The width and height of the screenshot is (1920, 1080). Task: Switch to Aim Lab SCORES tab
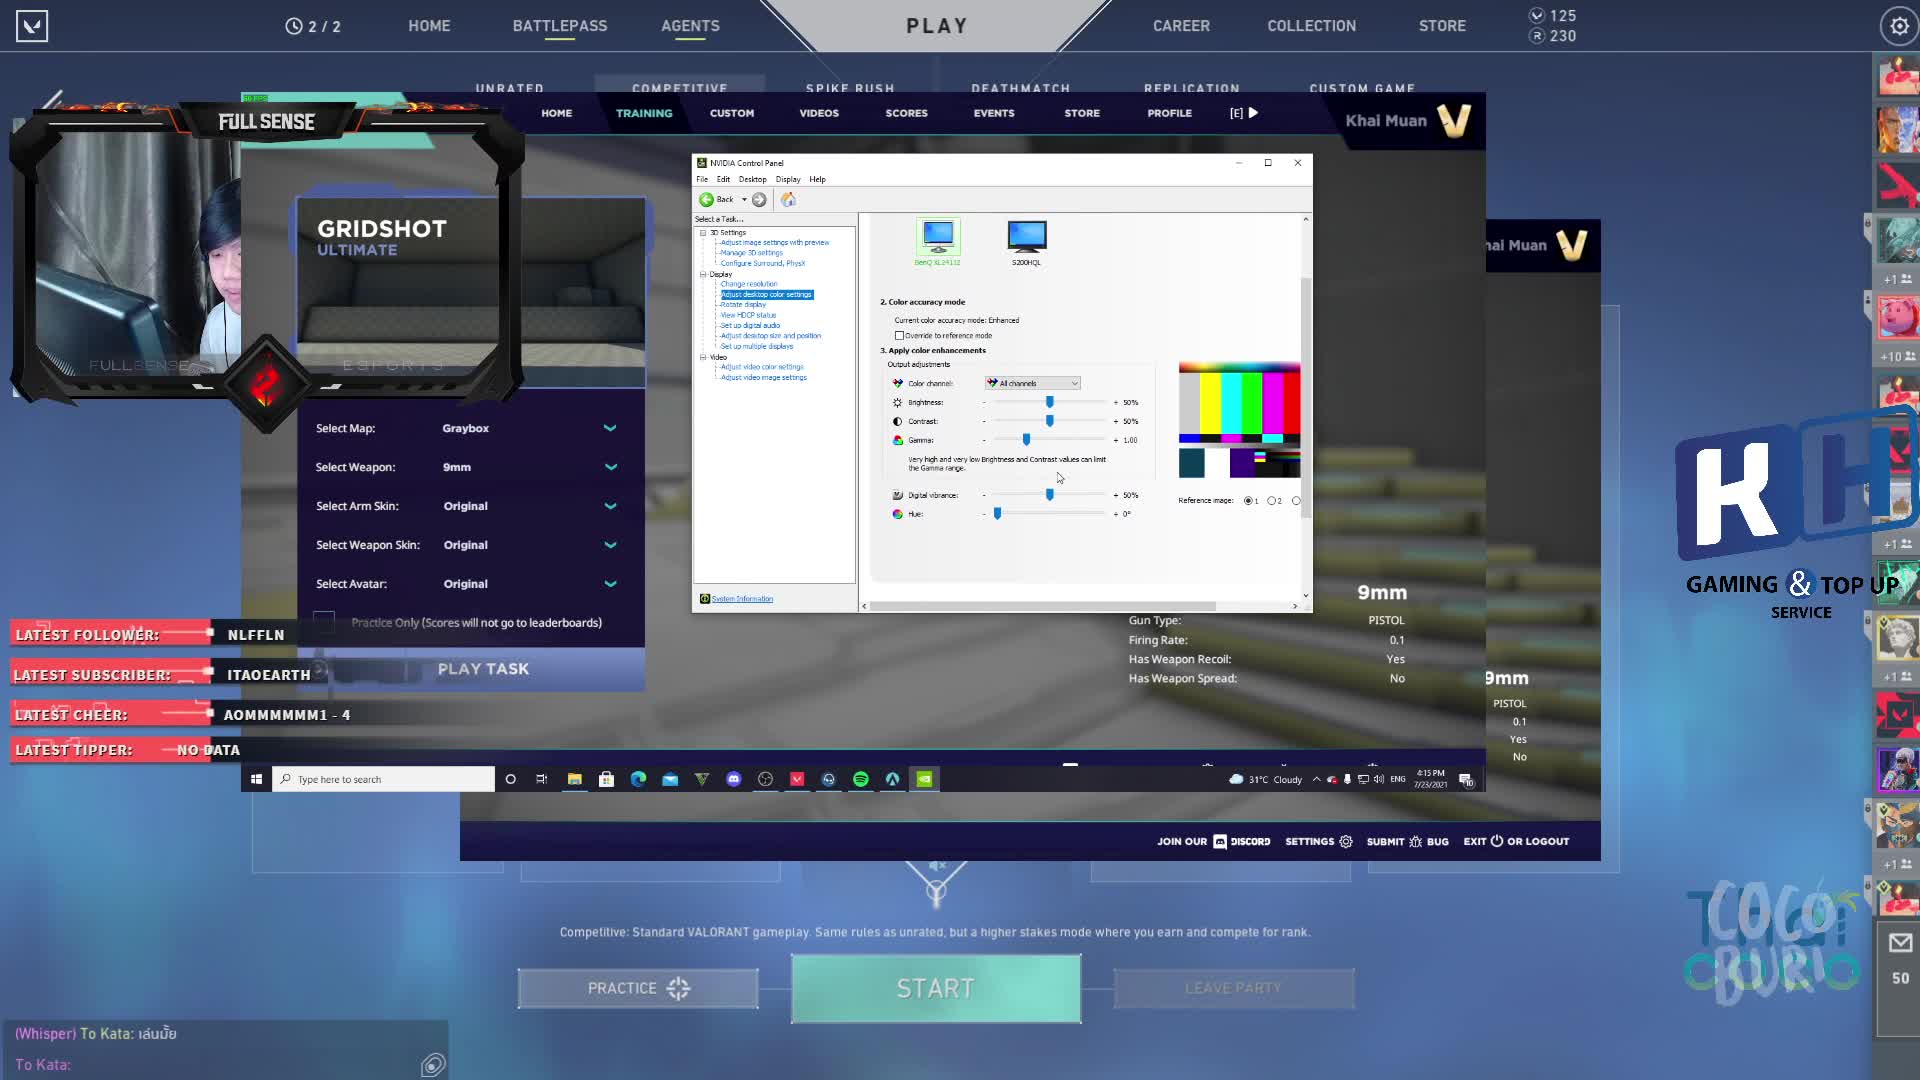906,113
